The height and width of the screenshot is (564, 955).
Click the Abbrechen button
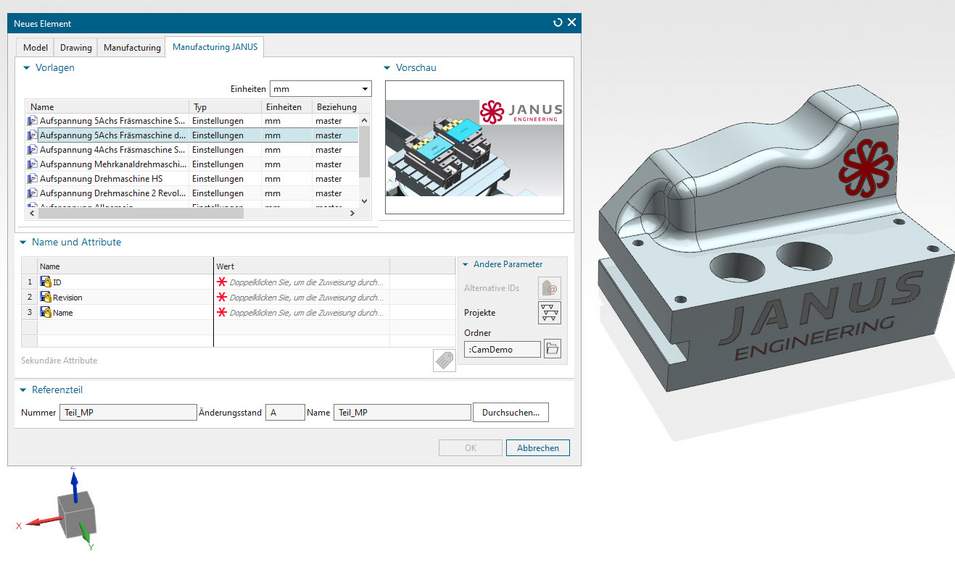pos(538,448)
